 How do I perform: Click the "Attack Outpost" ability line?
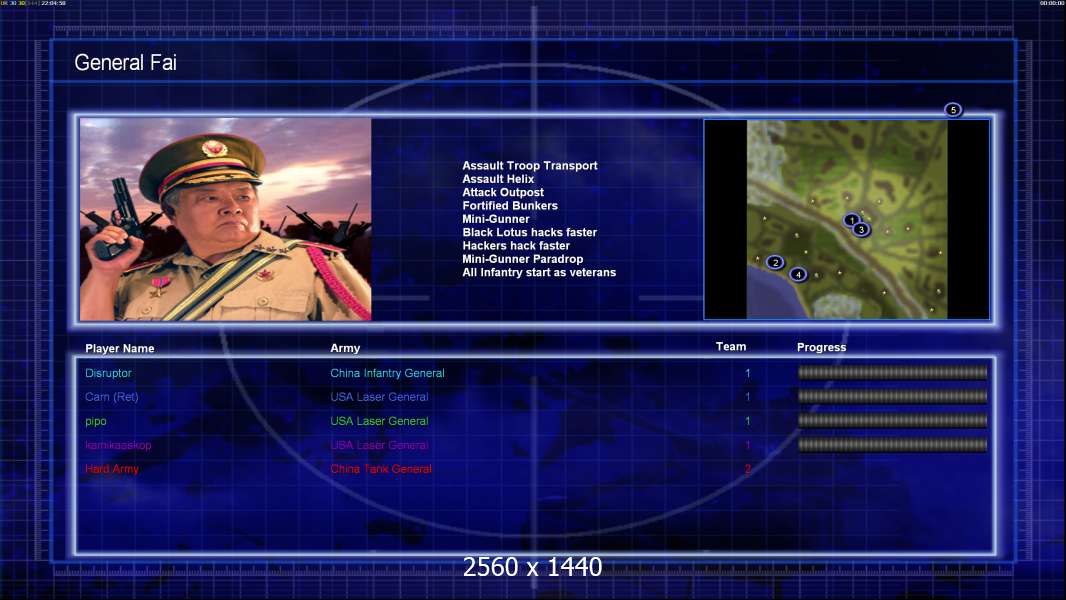point(503,192)
